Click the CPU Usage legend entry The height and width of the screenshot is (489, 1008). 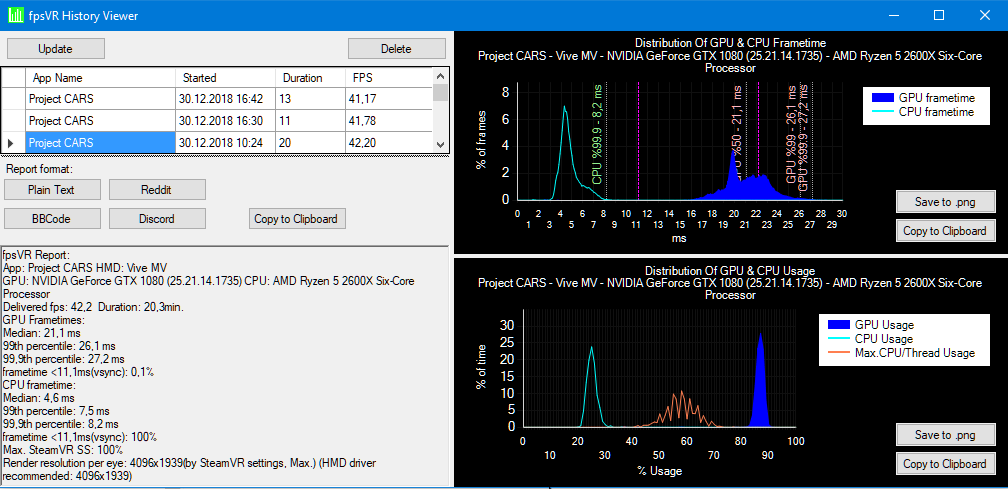coord(871,339)
